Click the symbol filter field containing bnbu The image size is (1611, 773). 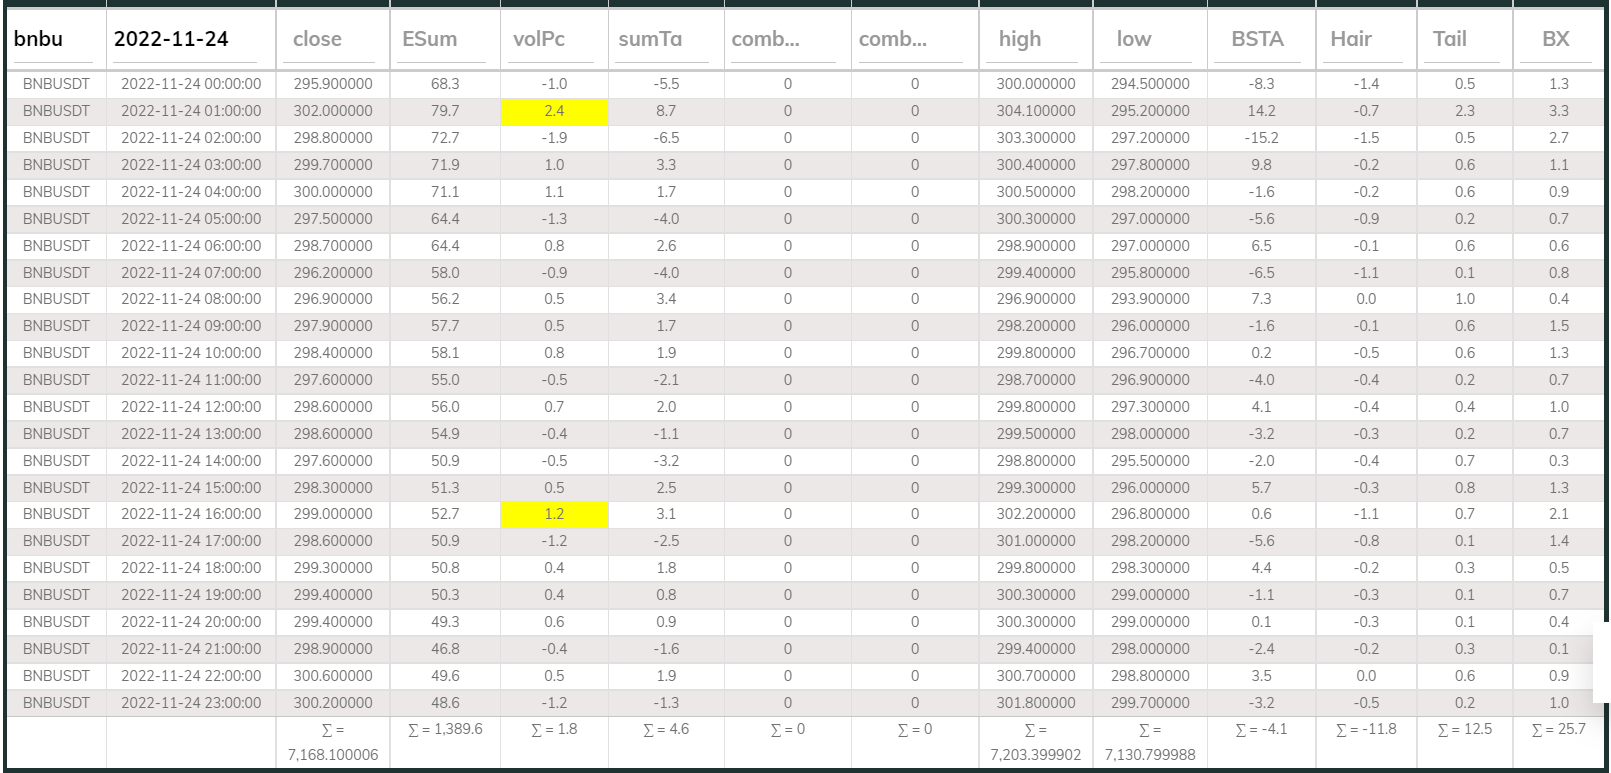[54, 40]
